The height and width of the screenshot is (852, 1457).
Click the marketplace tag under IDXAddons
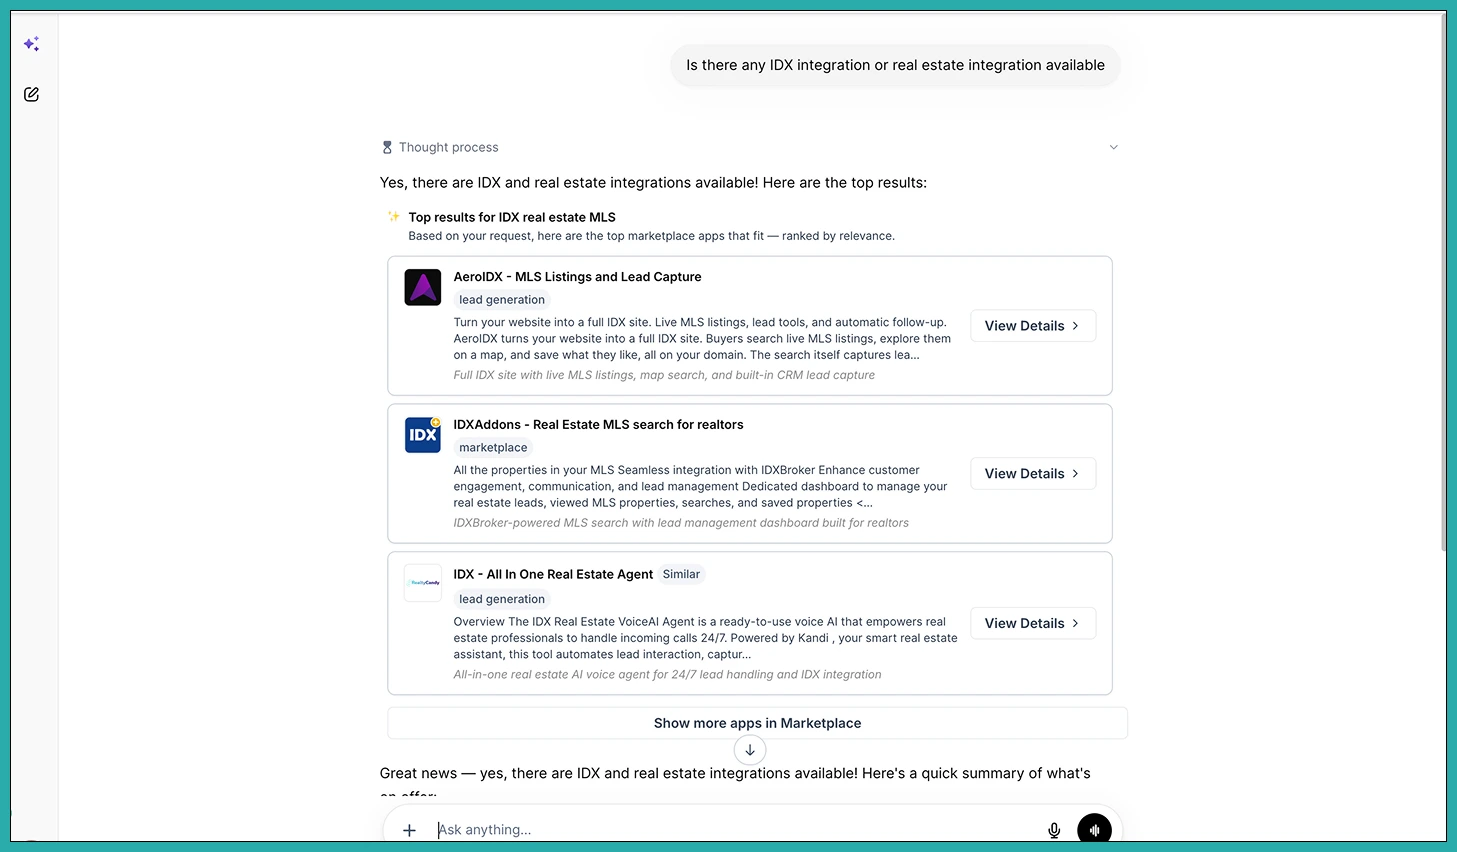coord(493,448)
